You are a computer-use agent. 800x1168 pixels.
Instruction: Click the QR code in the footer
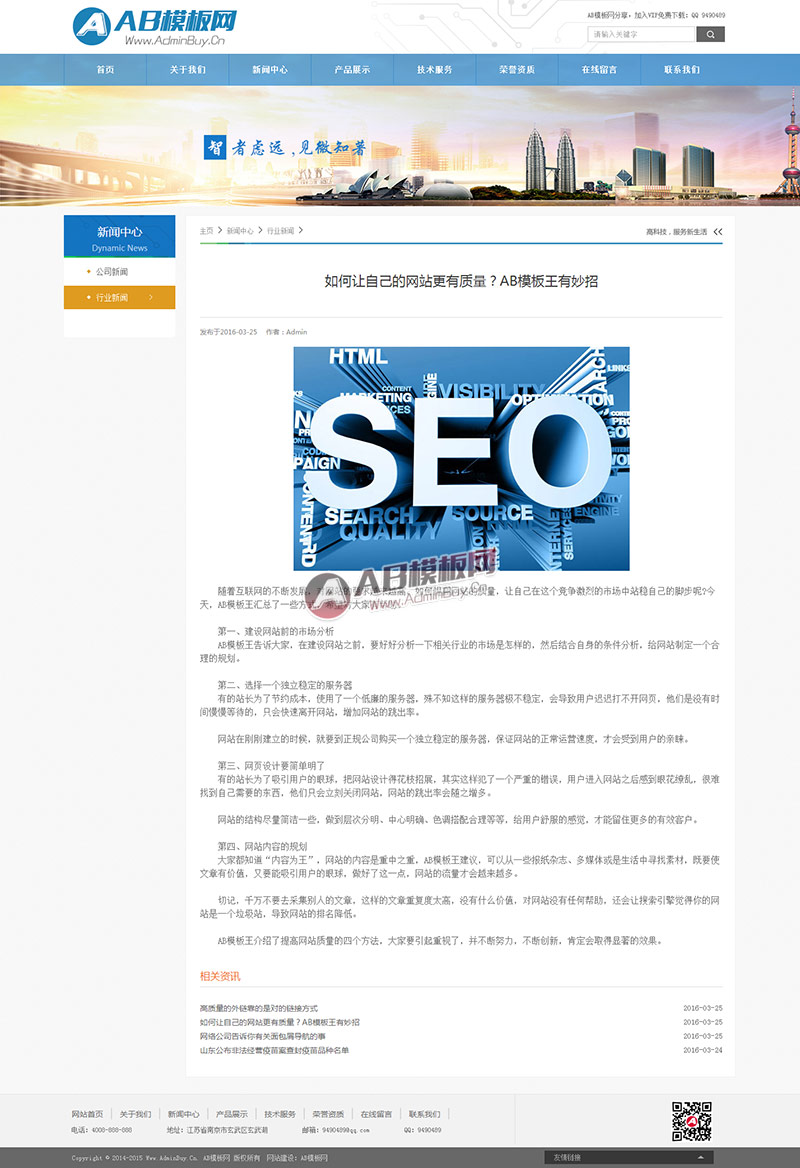click(x=691, y=1121)
